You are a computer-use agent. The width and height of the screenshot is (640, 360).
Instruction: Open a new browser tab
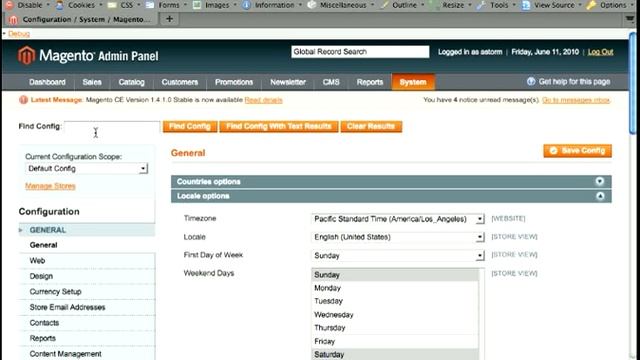[x=169, y=19]
